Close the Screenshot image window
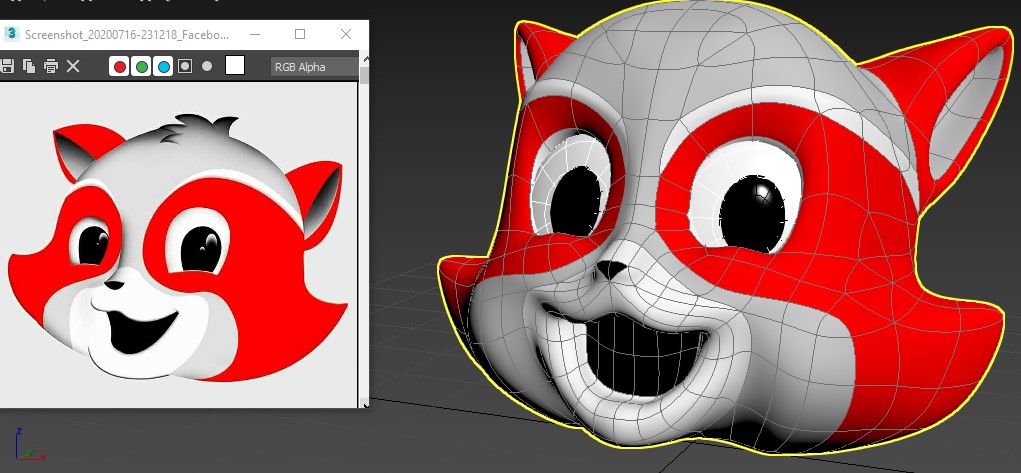1021x473 pixels. pos(346,34)
